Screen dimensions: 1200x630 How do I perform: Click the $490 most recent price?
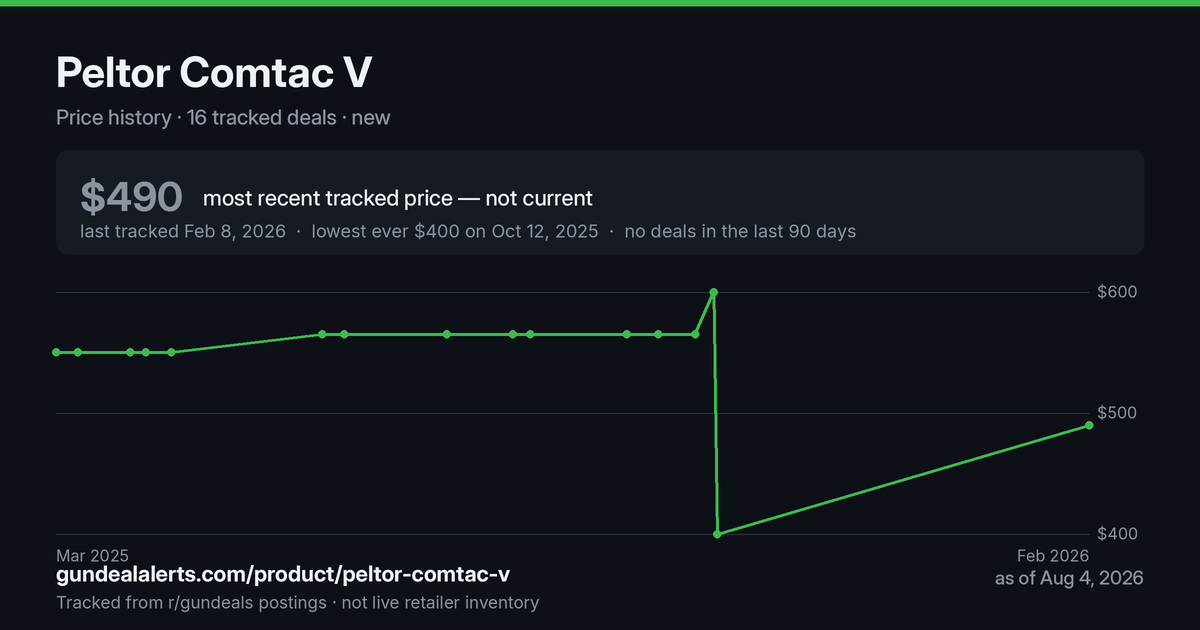tap(131, 197)
